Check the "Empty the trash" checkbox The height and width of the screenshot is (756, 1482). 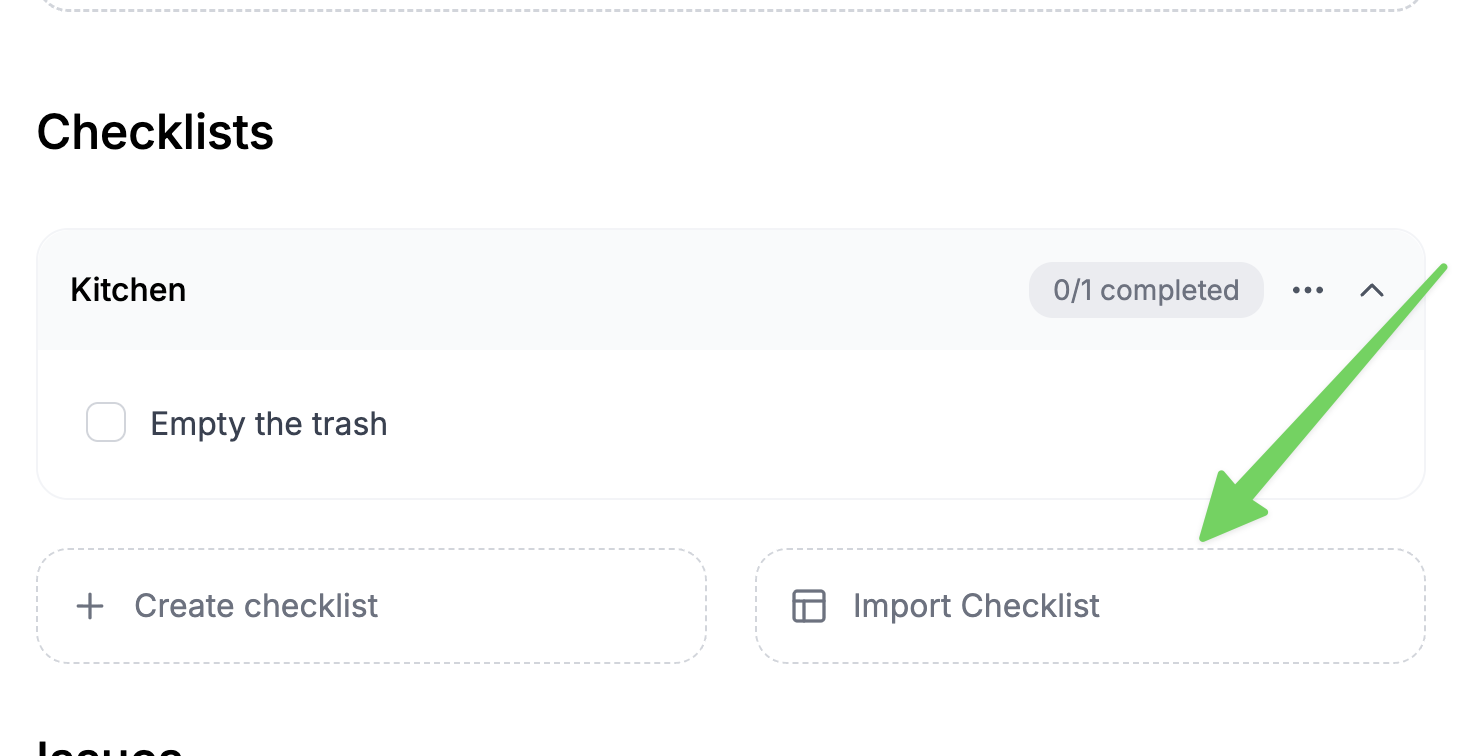[x=106, y=423]
